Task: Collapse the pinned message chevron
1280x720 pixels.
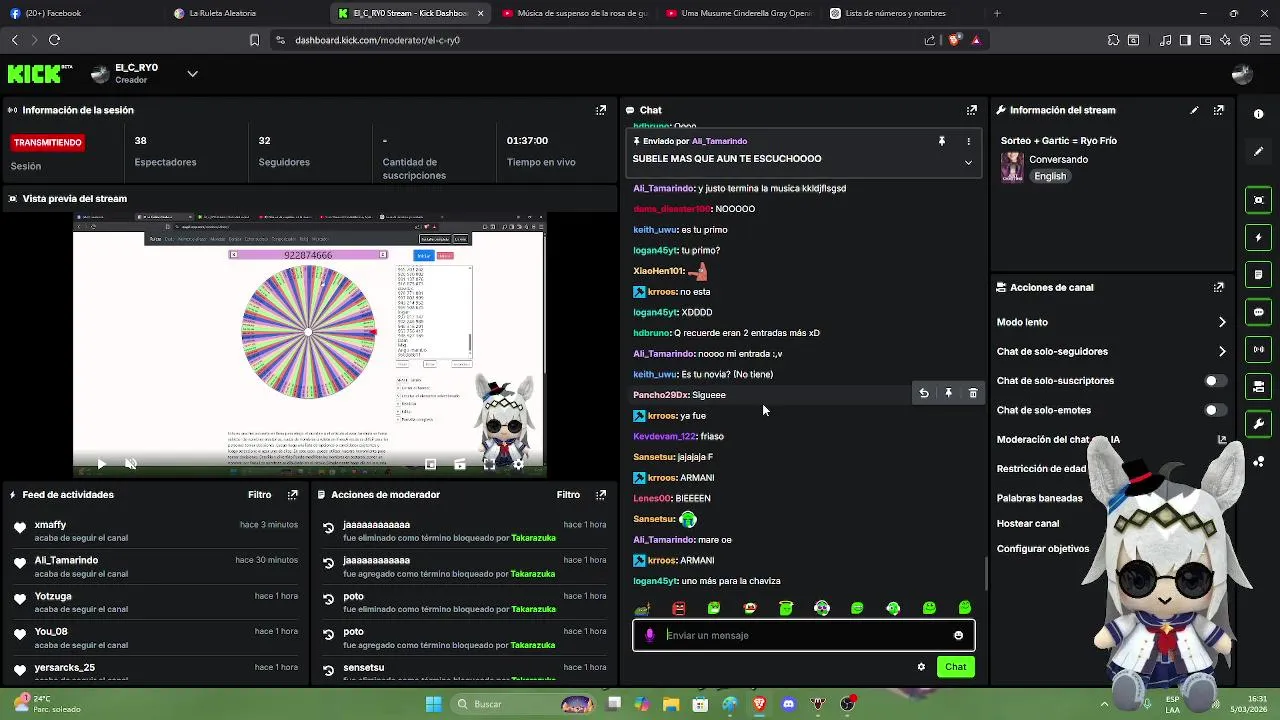Action: 968,162
